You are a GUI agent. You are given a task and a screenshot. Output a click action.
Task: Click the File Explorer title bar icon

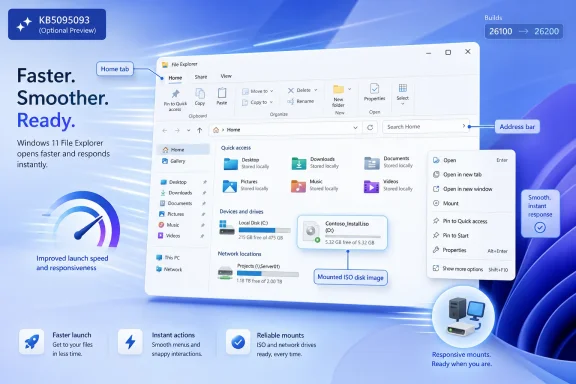click(165, 65)
